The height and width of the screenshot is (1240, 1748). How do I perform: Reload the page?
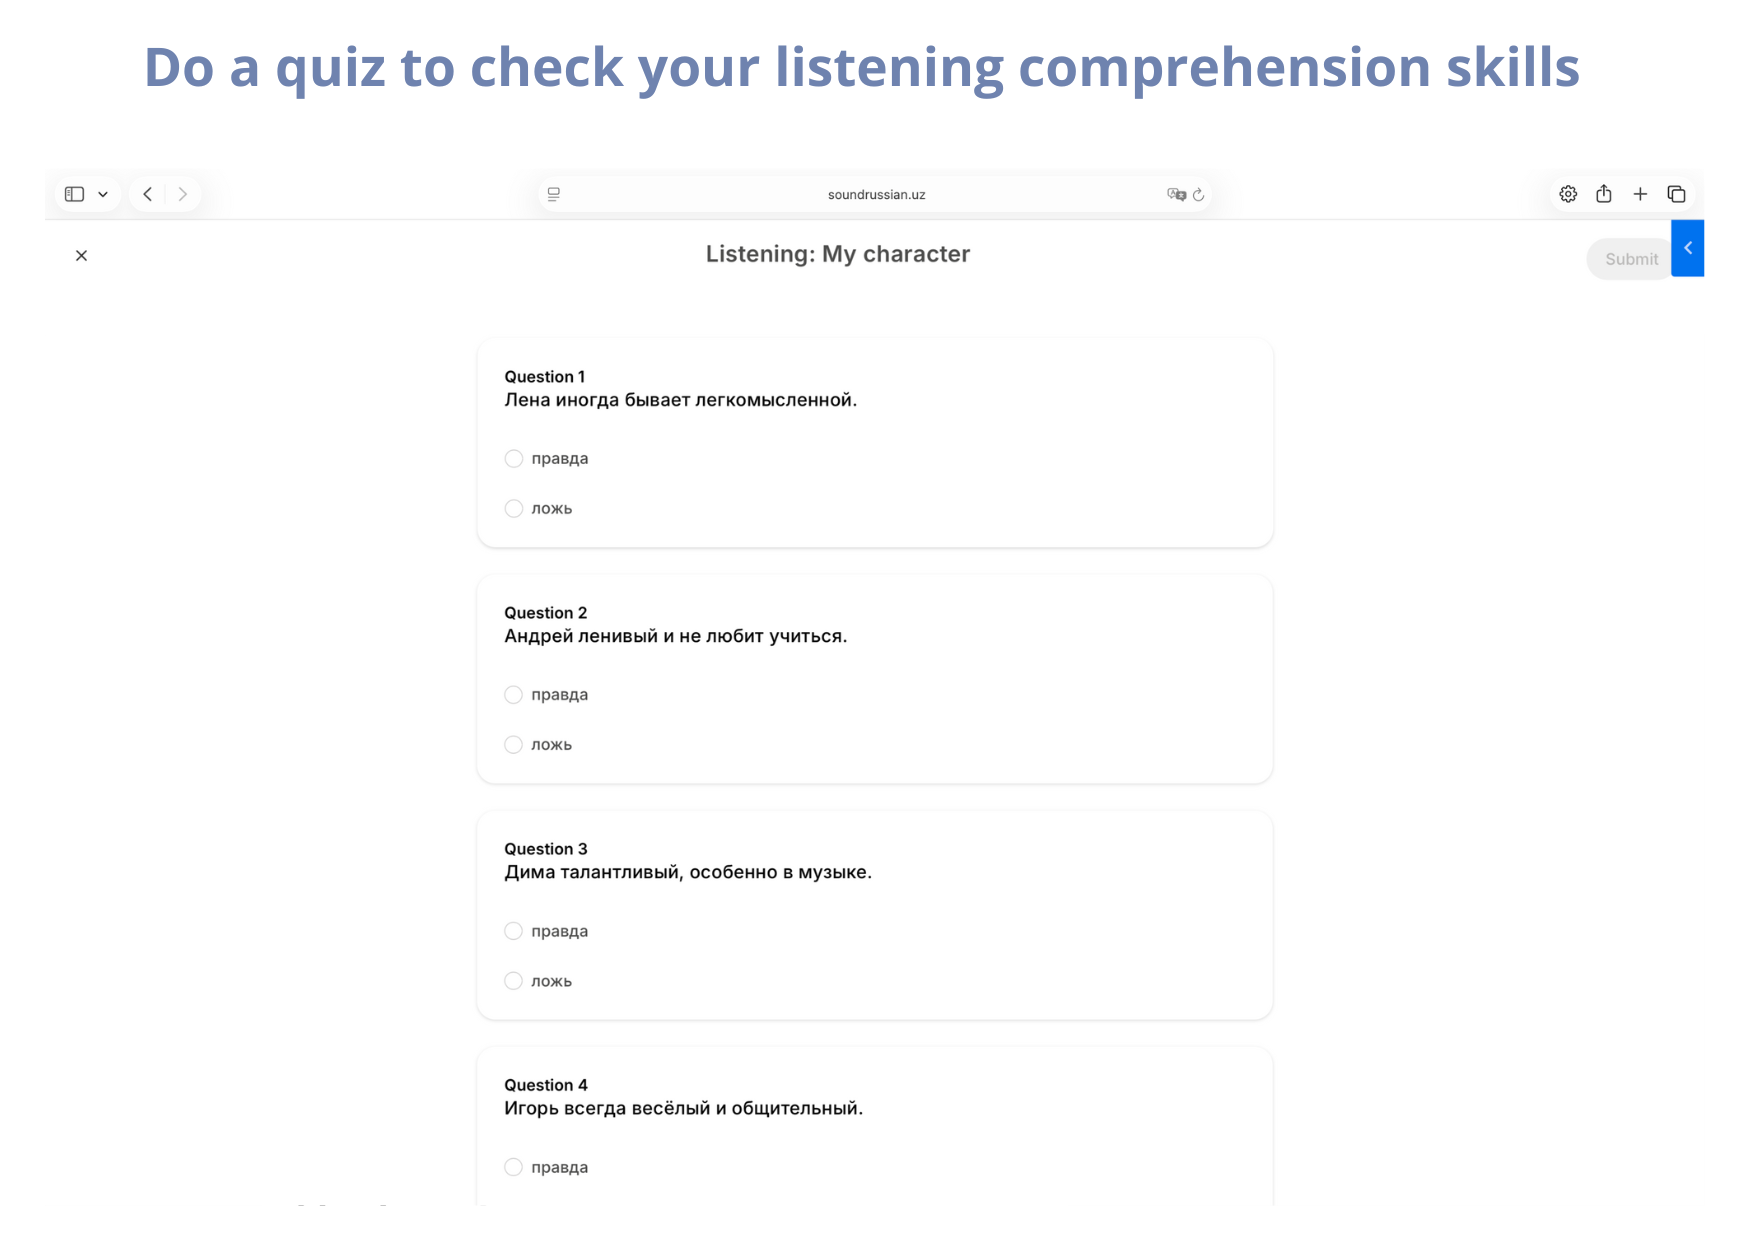pos(1198,194)
